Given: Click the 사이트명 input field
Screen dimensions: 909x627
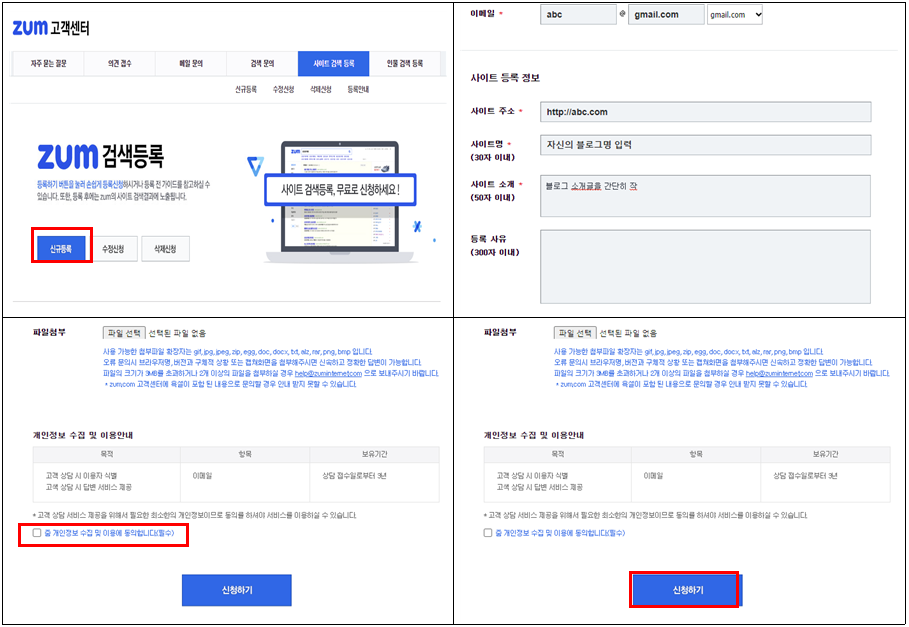Looking at the screenshot, I should (705, 145).
